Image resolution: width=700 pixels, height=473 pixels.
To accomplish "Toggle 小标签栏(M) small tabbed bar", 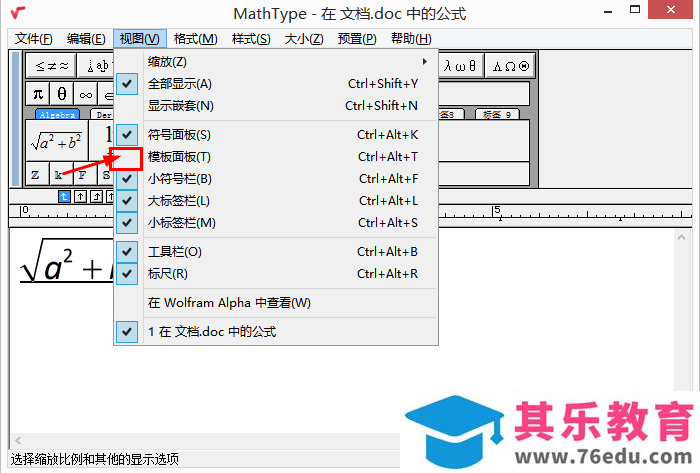I will pyautogui.click(x=276, y=223).
